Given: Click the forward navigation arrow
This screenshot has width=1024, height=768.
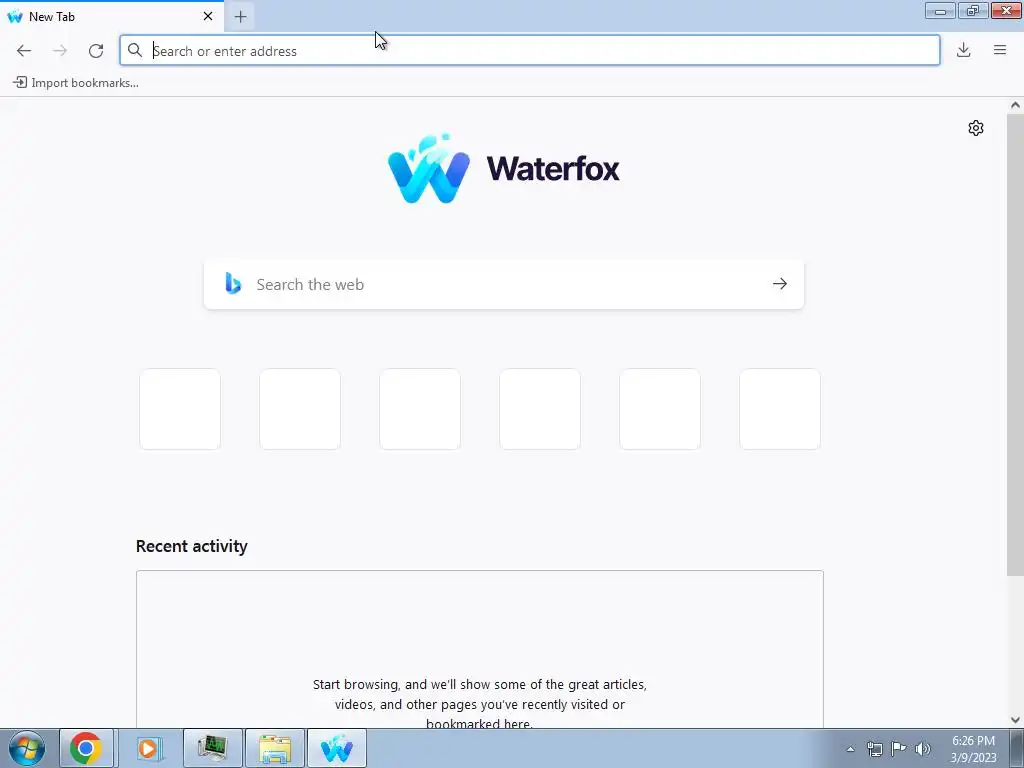Looking at the screenshot, I should click(x=59, y=51).
